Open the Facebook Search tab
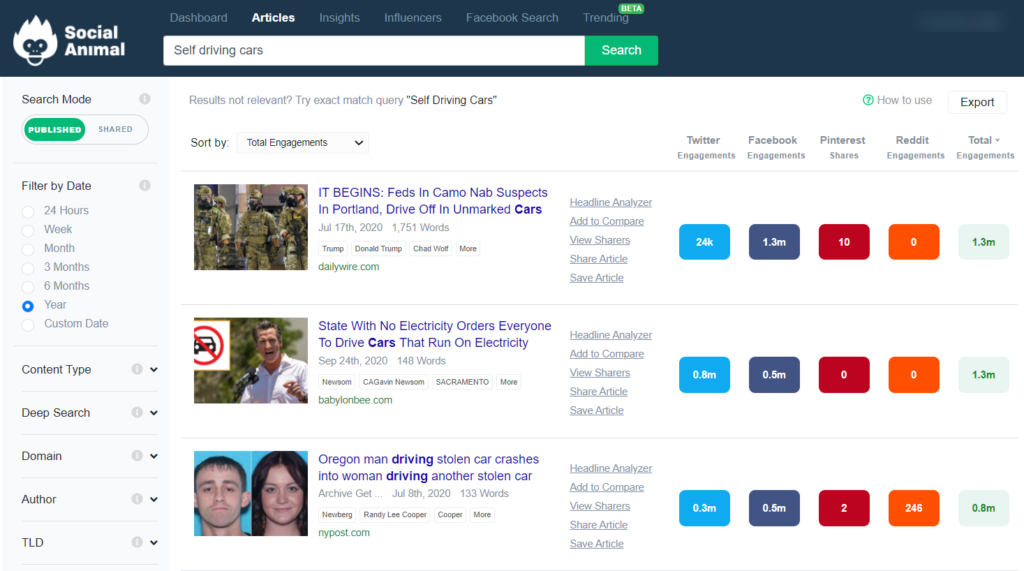This screenshot has height=571, width=1024. point(512,18)
